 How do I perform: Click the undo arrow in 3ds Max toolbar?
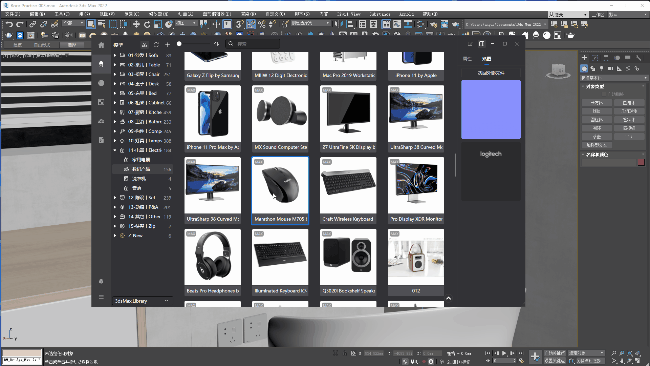point(9,24)
